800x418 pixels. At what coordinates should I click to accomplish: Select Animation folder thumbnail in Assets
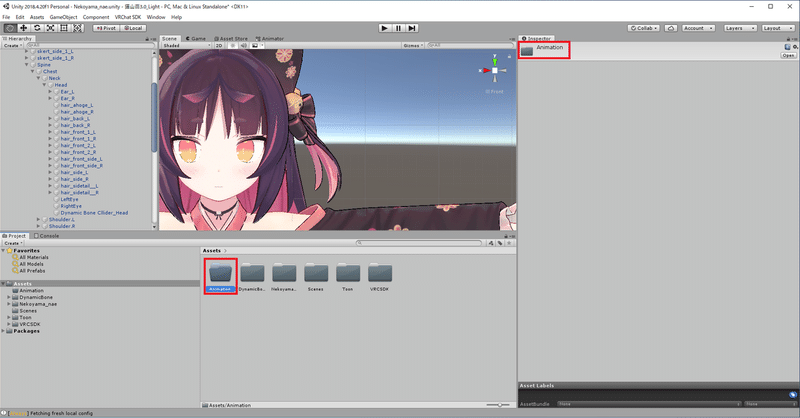click(221, 276)
